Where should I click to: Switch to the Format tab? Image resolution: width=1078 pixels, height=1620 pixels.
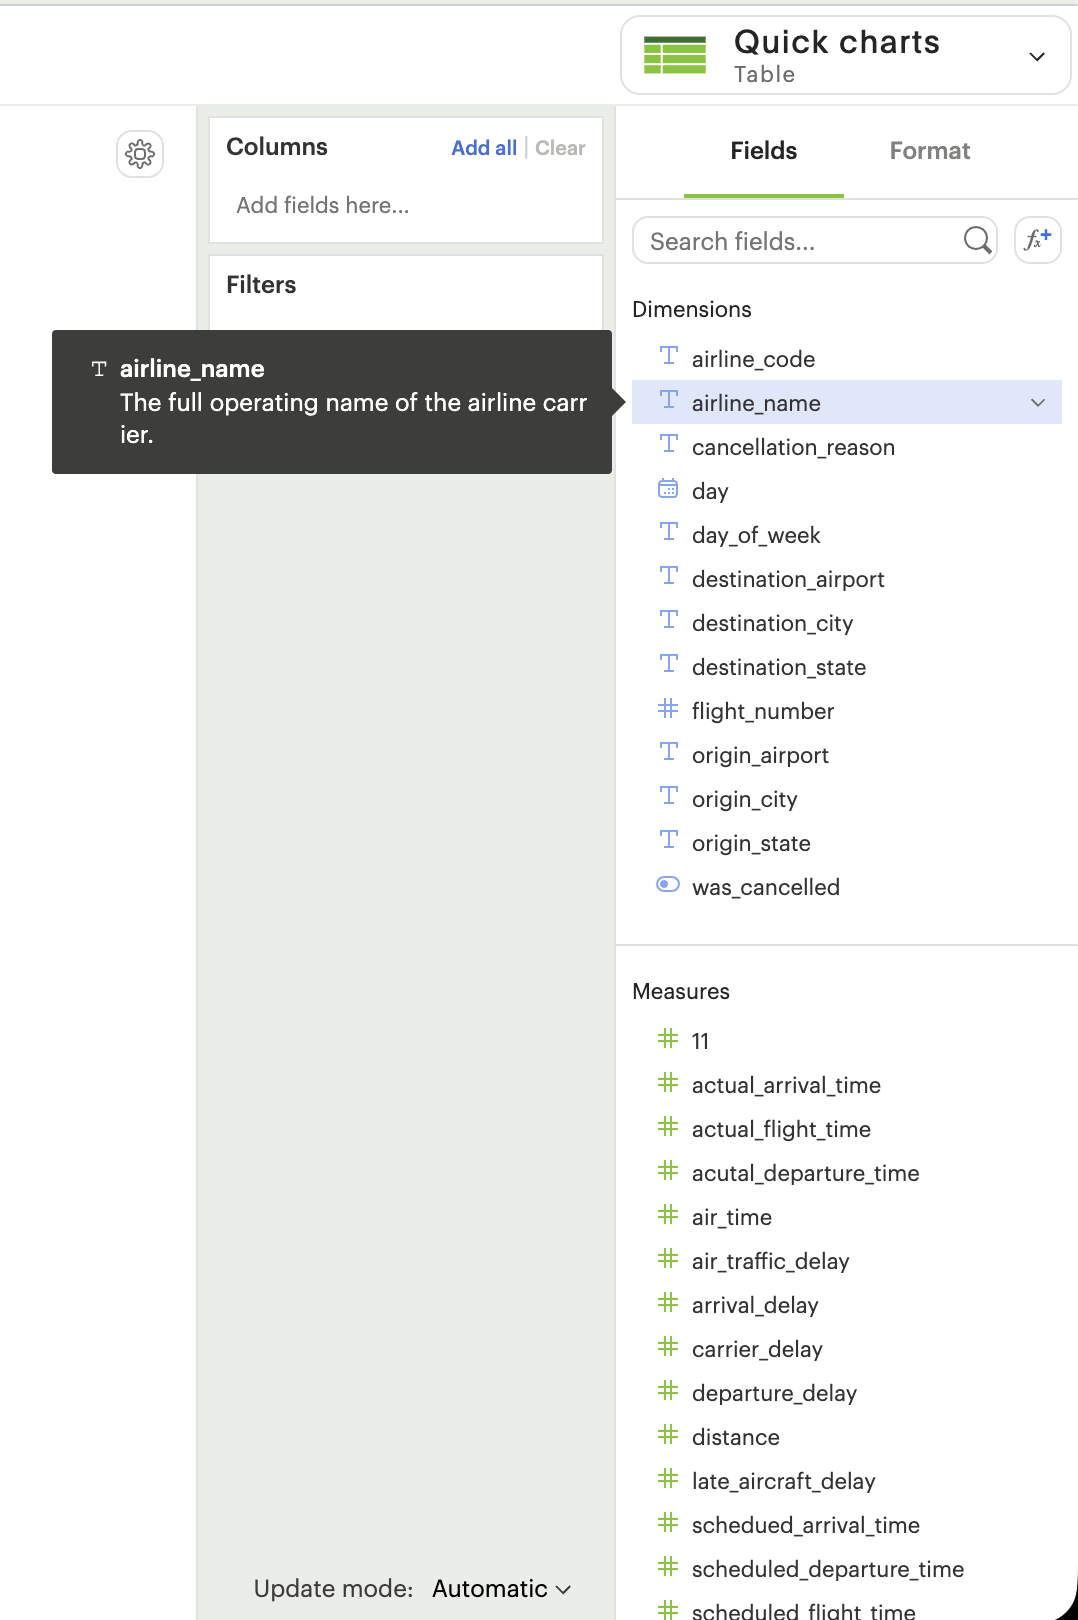coord(929,151)
